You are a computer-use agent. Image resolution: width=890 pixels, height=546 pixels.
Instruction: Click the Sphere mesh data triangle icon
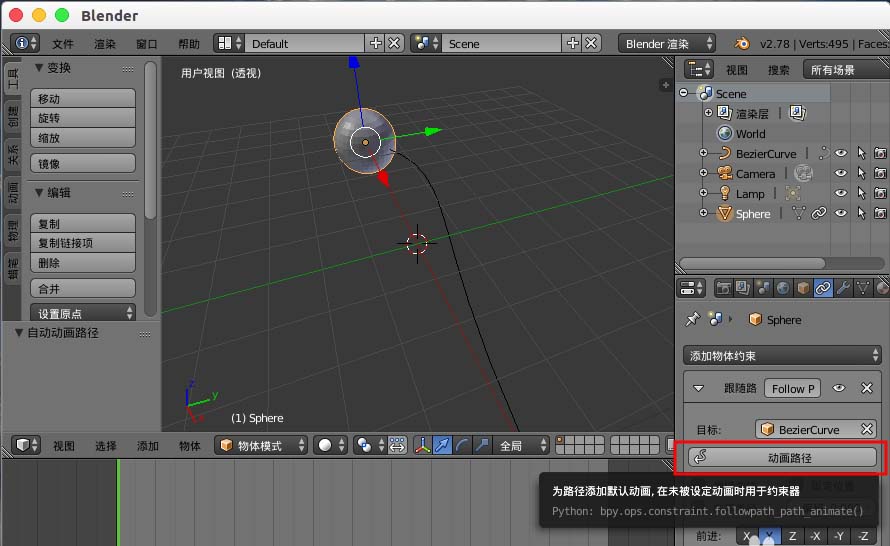[799, 213]
